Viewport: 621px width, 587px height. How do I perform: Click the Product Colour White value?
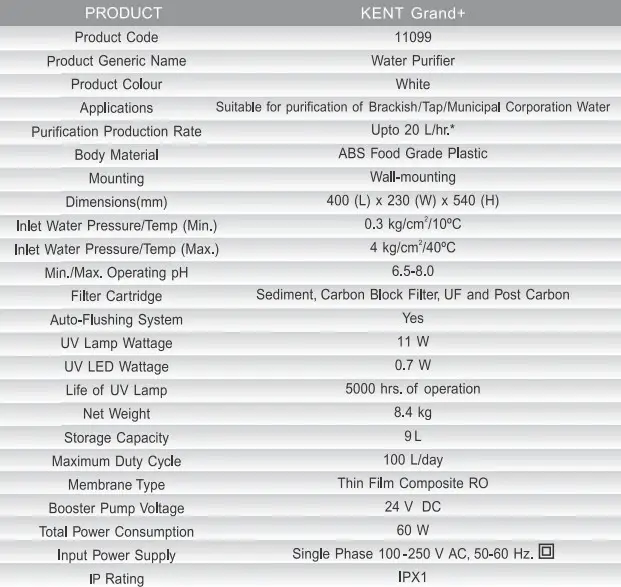(412, 84)
